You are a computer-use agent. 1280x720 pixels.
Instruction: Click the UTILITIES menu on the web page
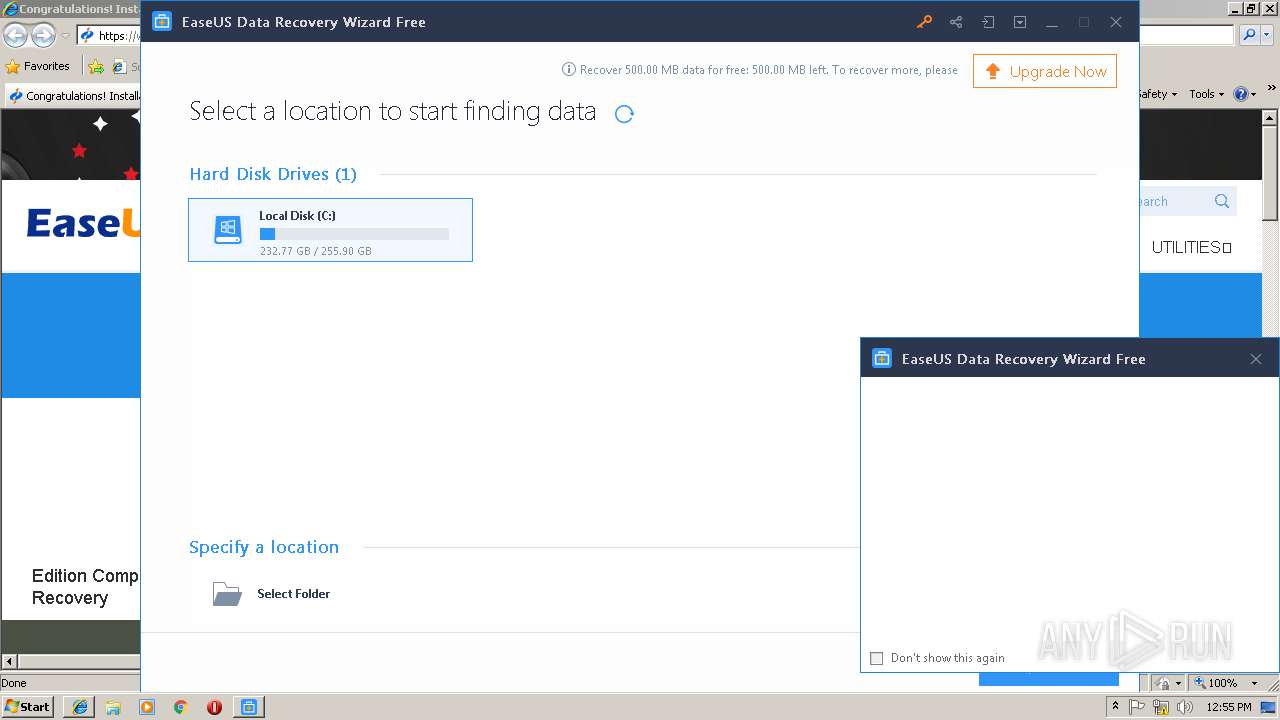(x=1191, y=247)
